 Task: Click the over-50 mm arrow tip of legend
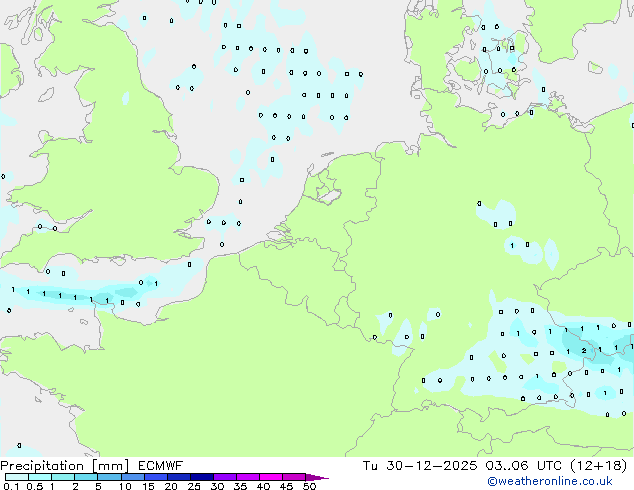317,477
